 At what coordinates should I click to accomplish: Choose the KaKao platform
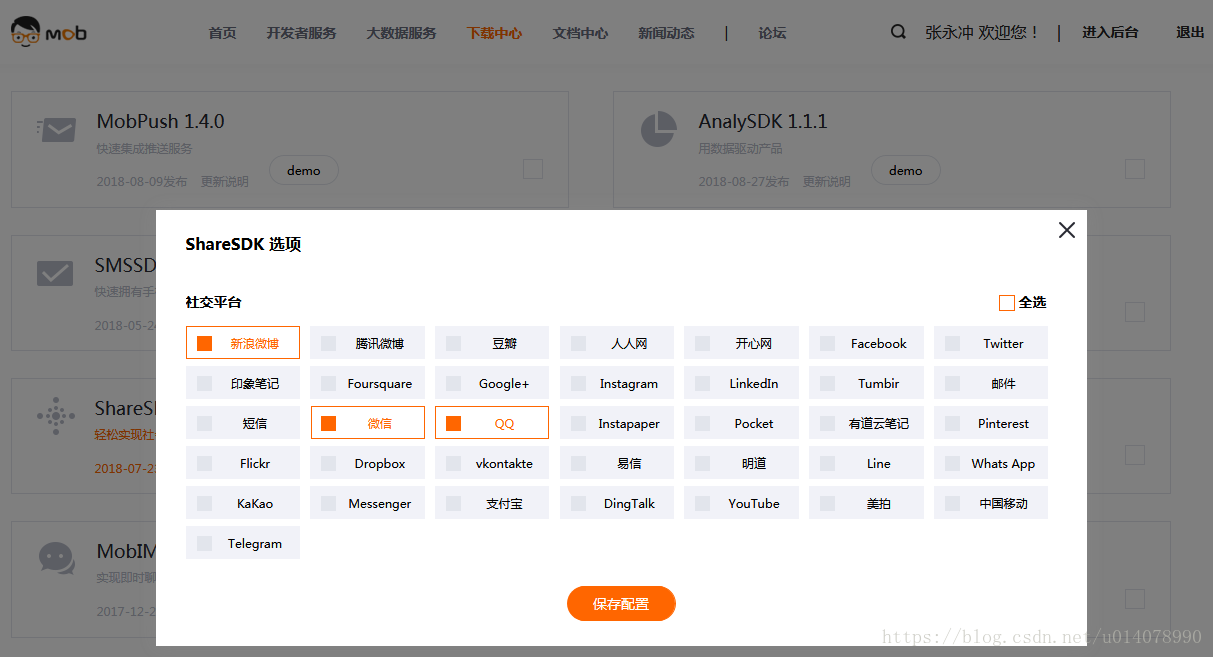(243, 503)
